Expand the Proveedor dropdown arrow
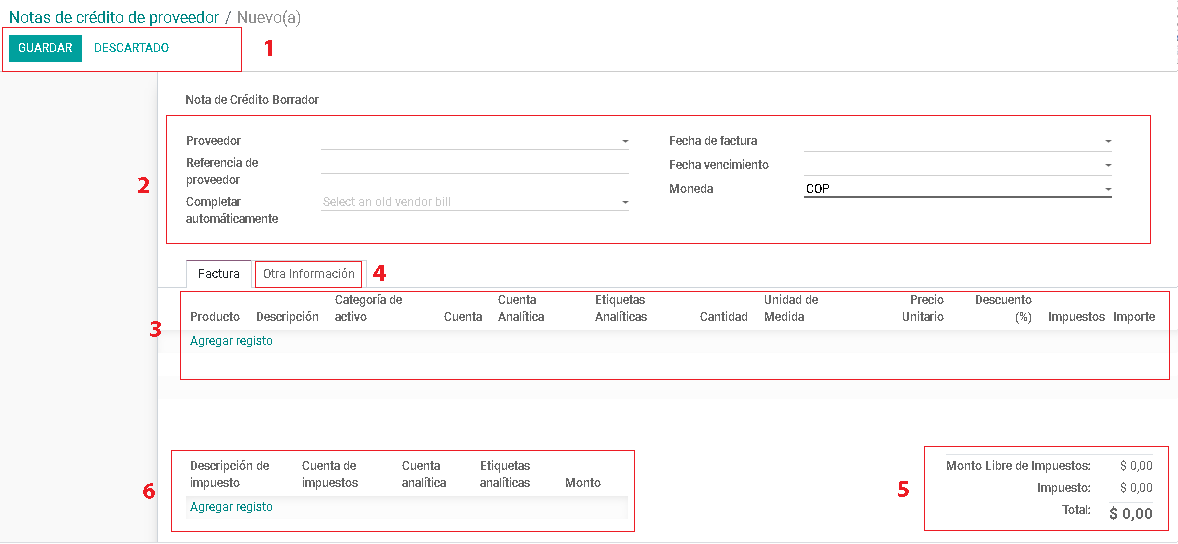Screen dimensions: 1178x544 [624, 141]
